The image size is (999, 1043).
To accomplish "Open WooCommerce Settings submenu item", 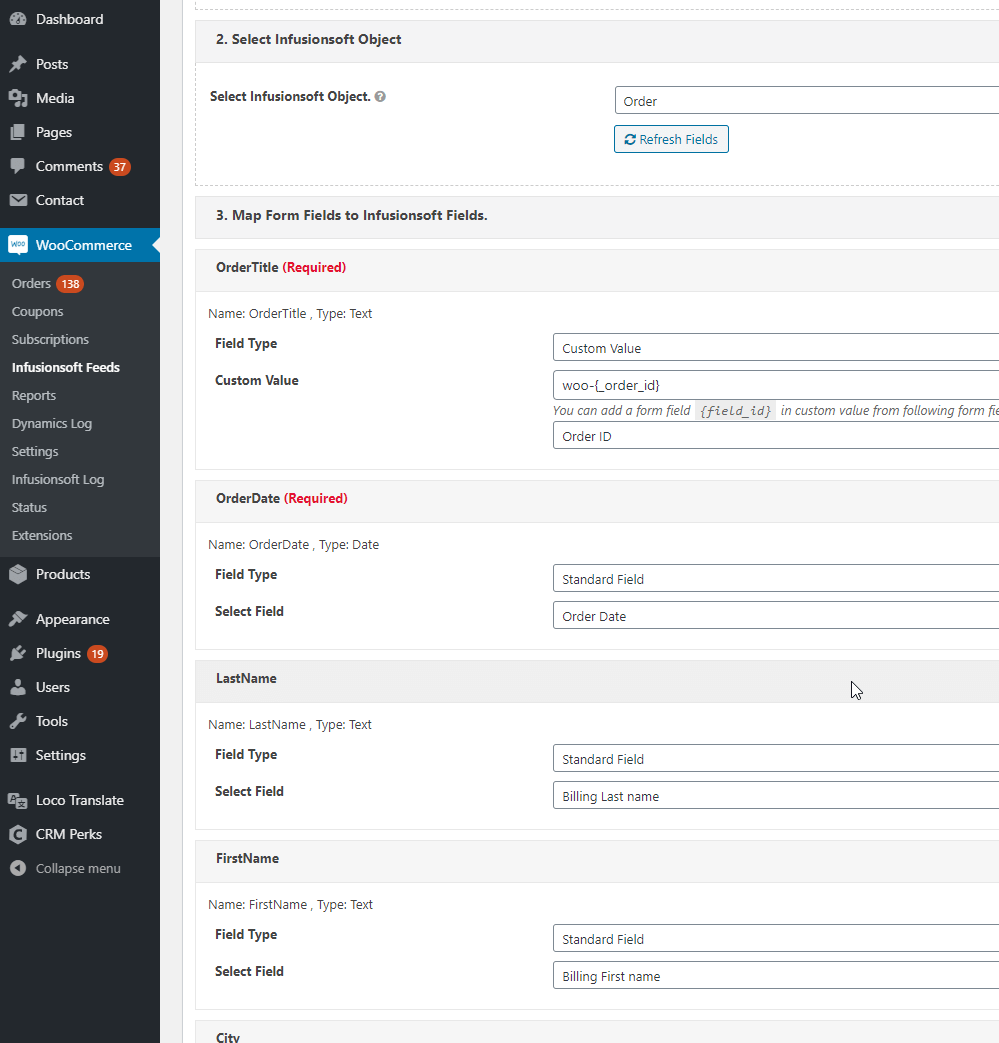I will [35, 451].
